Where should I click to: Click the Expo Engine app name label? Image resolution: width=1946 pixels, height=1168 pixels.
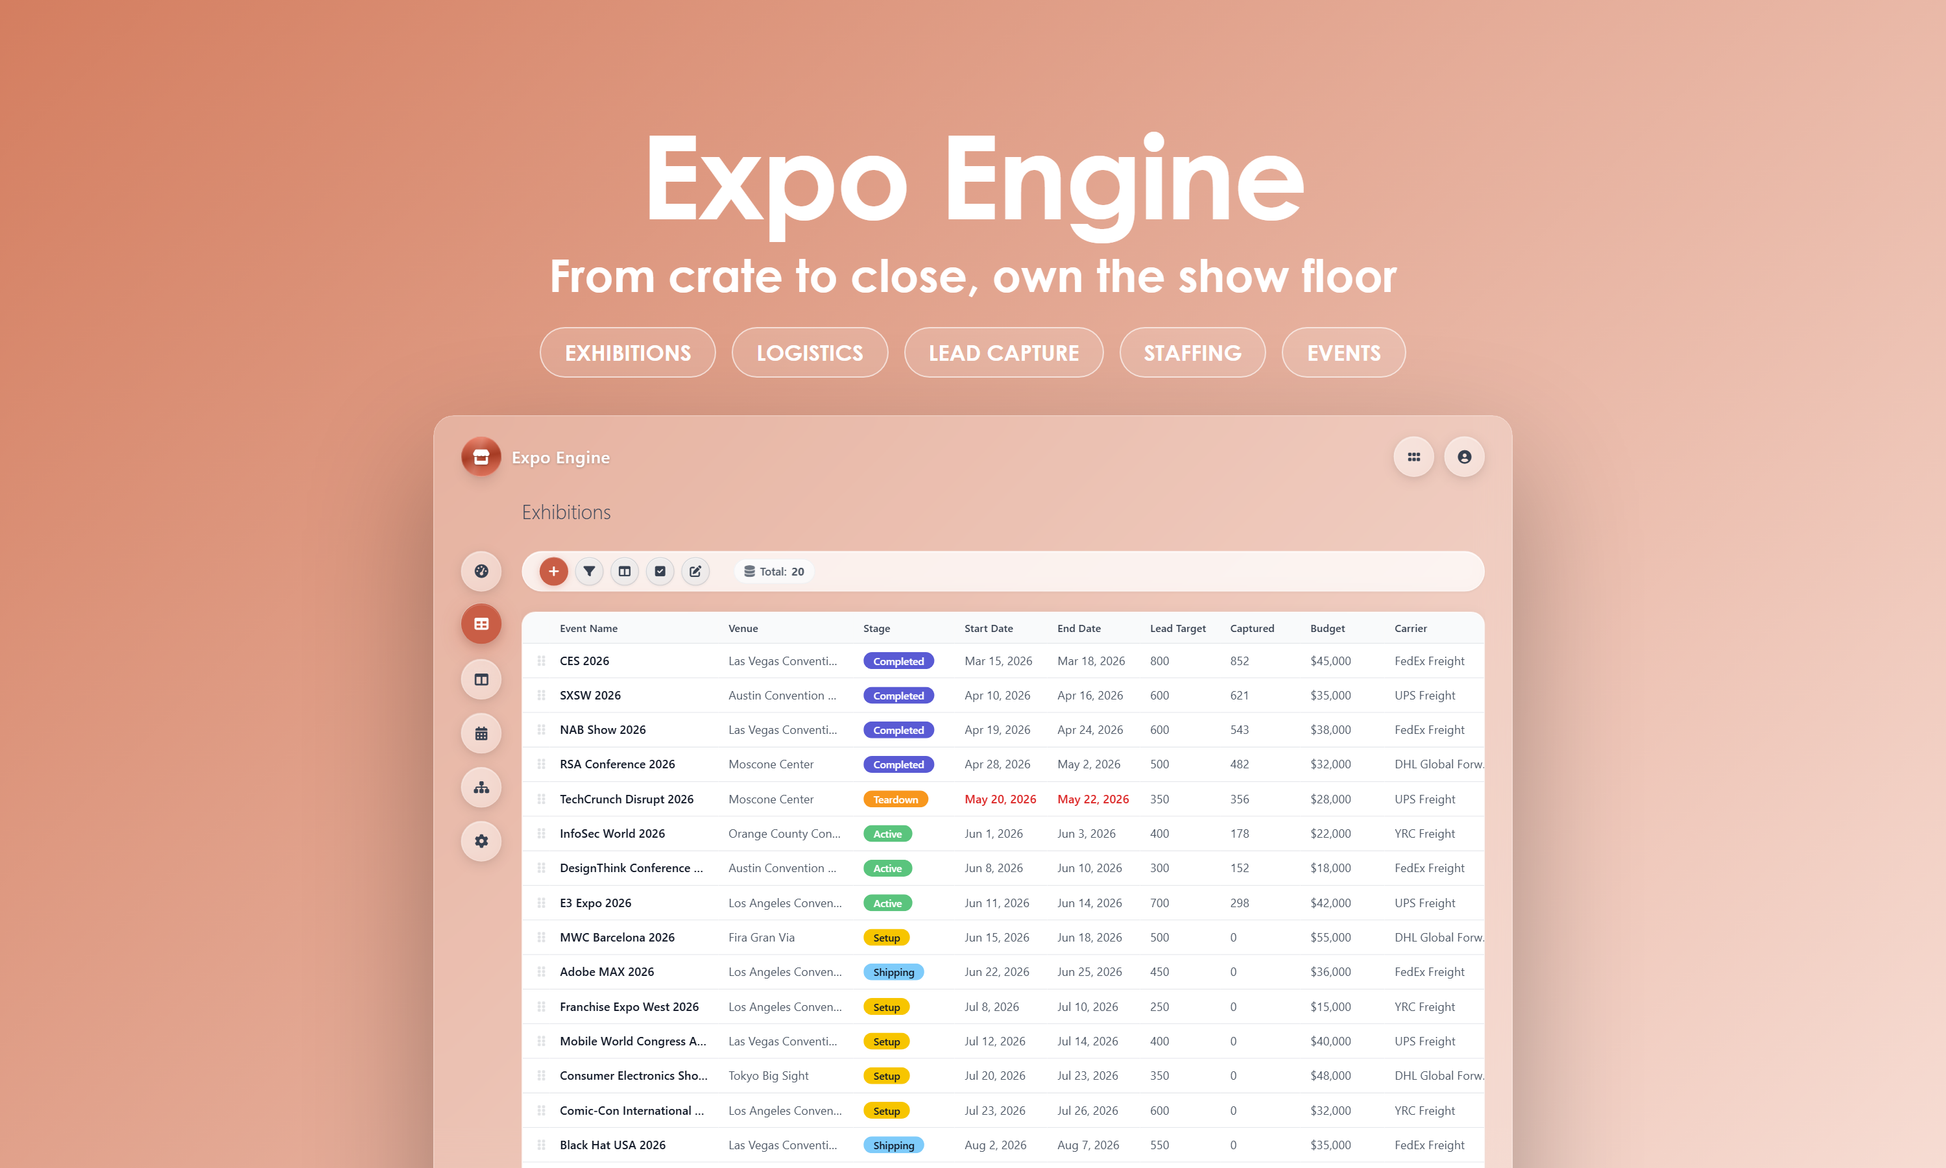[x=561, y=457]
